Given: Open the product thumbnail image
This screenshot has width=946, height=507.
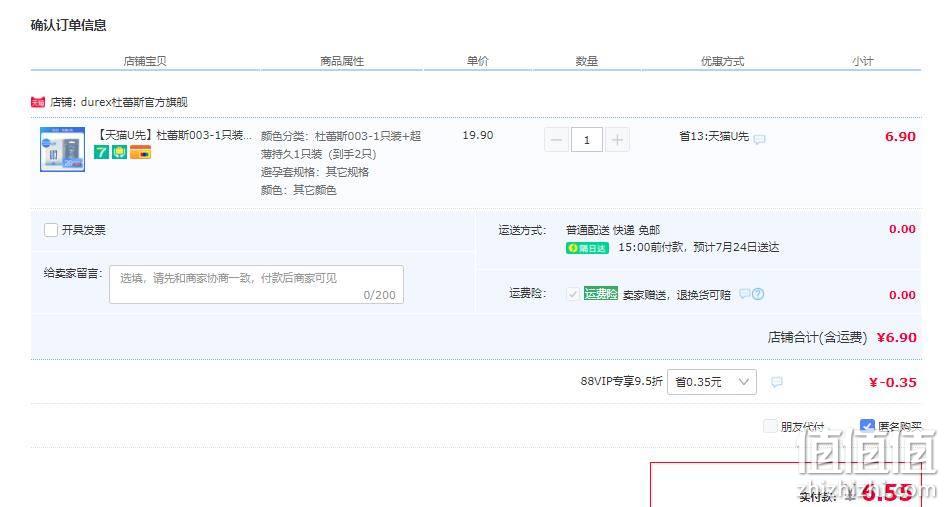Looking at the screenshot, I should pyautogui.click(x=63, y=149).
